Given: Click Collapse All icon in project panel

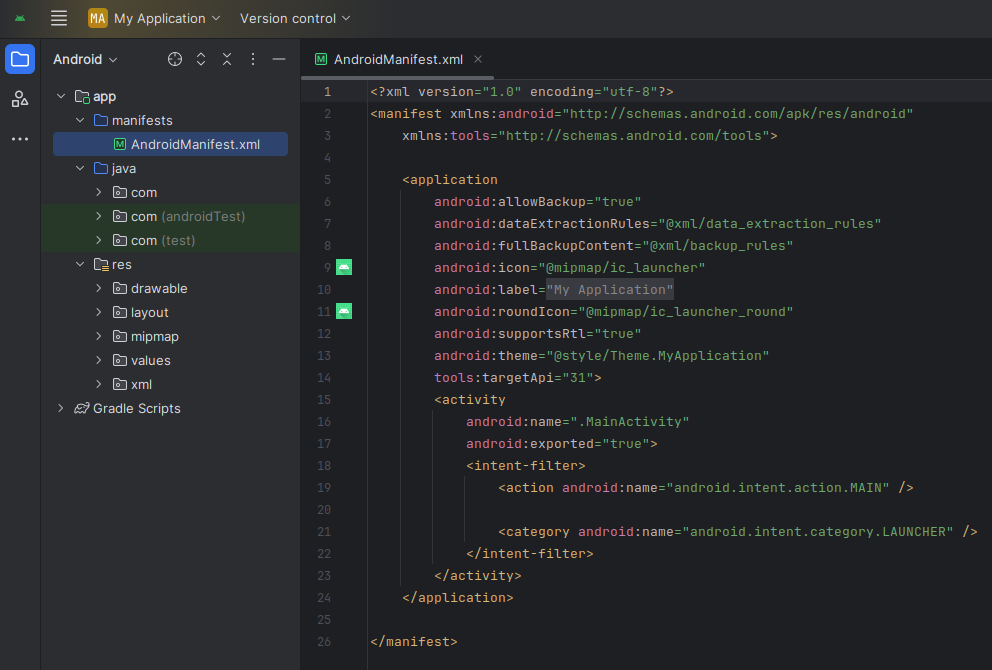Looking at the screenshot, I should 227,59.
